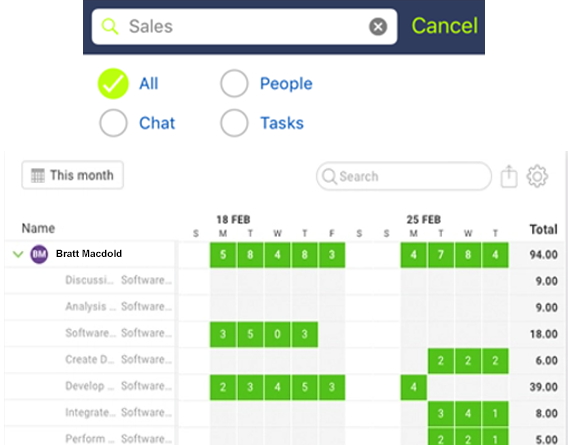The width and height of the screenshot is (568, 445).
Task: Clear the Sales search text
Action: pos(378,27)
